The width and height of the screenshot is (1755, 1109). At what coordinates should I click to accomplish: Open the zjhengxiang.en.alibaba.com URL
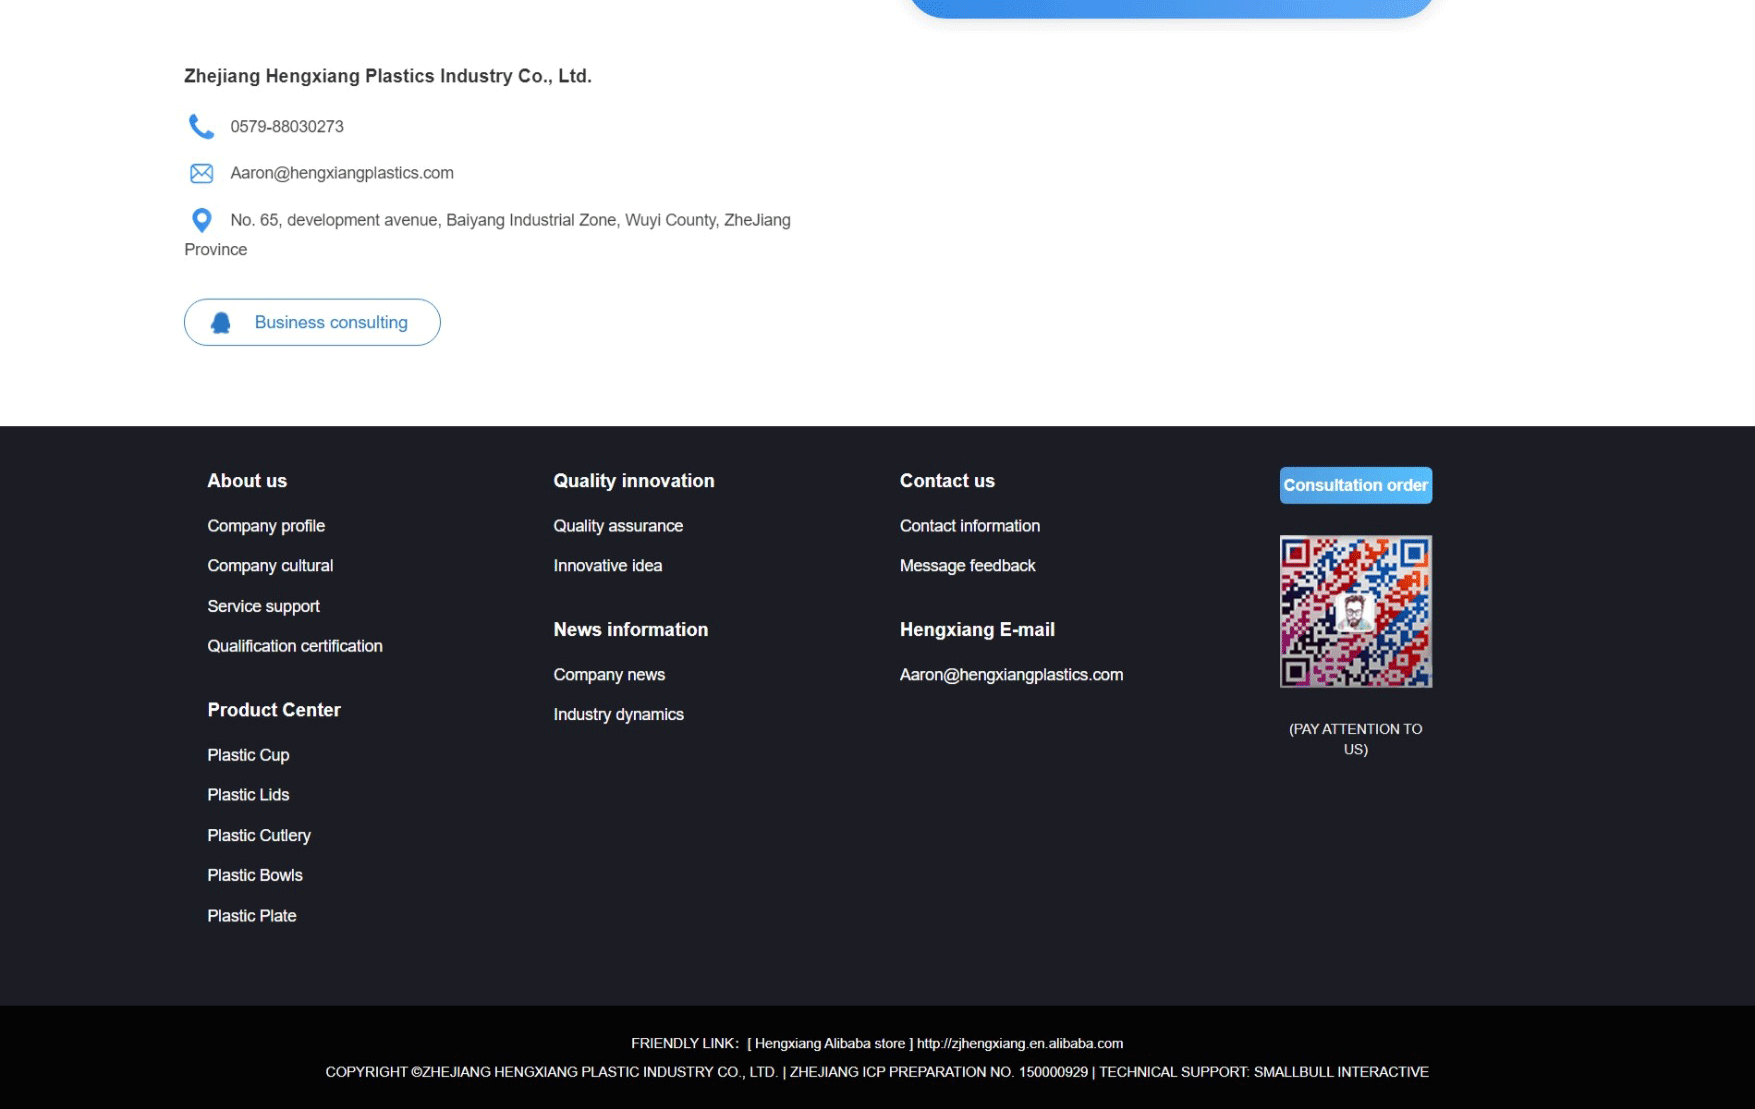pyautogui.click(x=1020, y=1043)
